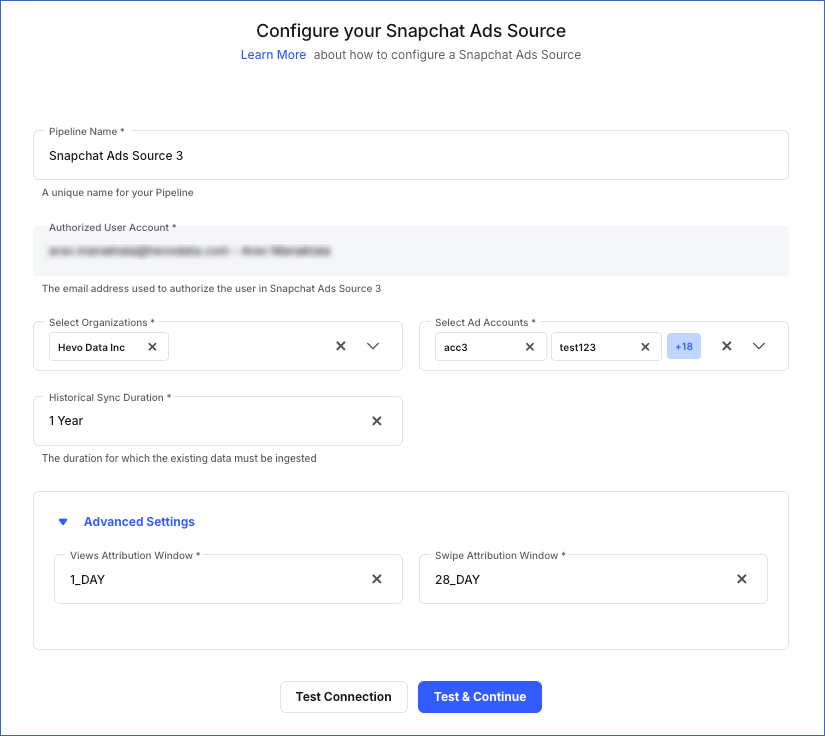The height and width of the screenshot is (736, 825).
Task: Clear the Historical Sync Duration field
Action: coord(377,421)
